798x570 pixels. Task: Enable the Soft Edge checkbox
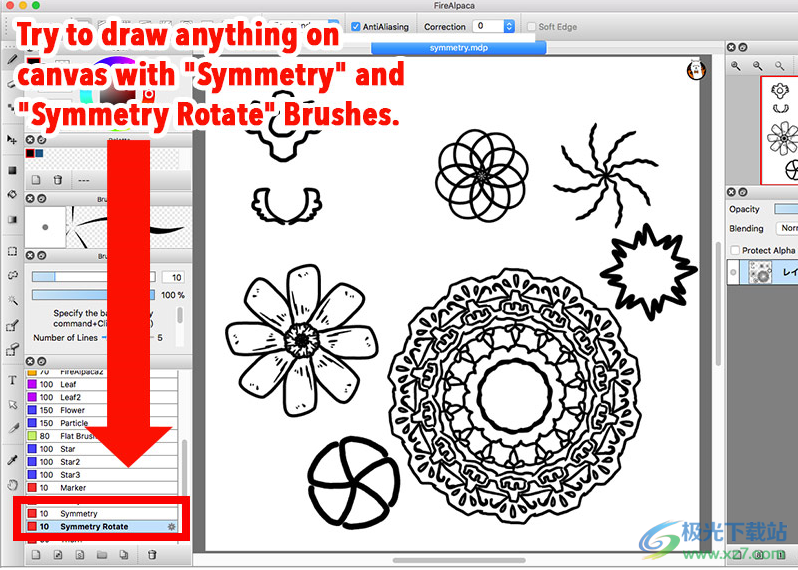tap(531, 26)
